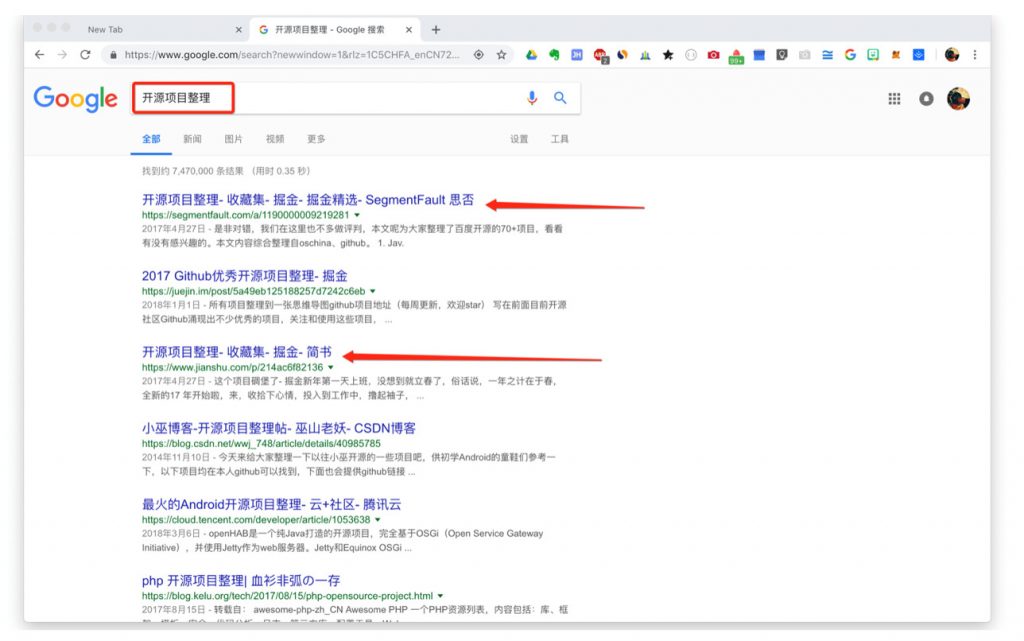The image size is (1024, 641).
Task: Expand dropdown arrow beside blog.kelu.org URL
Action: pyautogui.click(x=440, y=596)
